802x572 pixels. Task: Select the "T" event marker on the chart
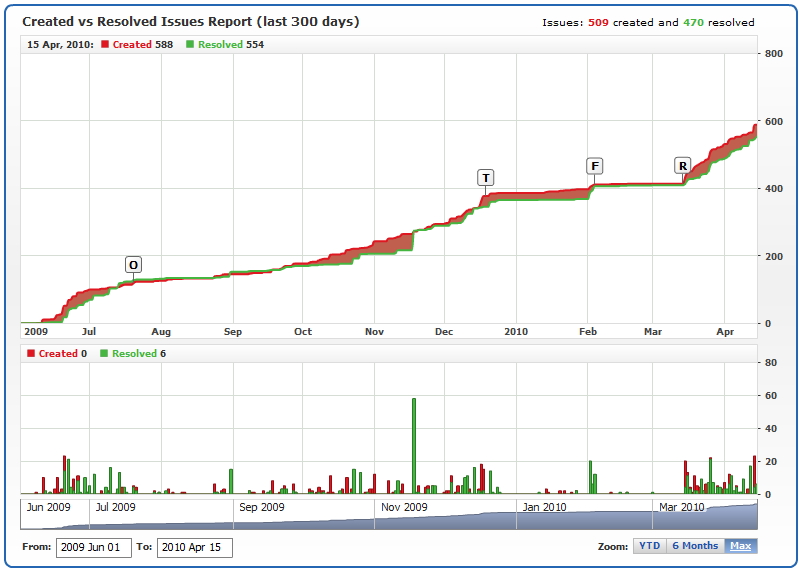pos(486,178)
